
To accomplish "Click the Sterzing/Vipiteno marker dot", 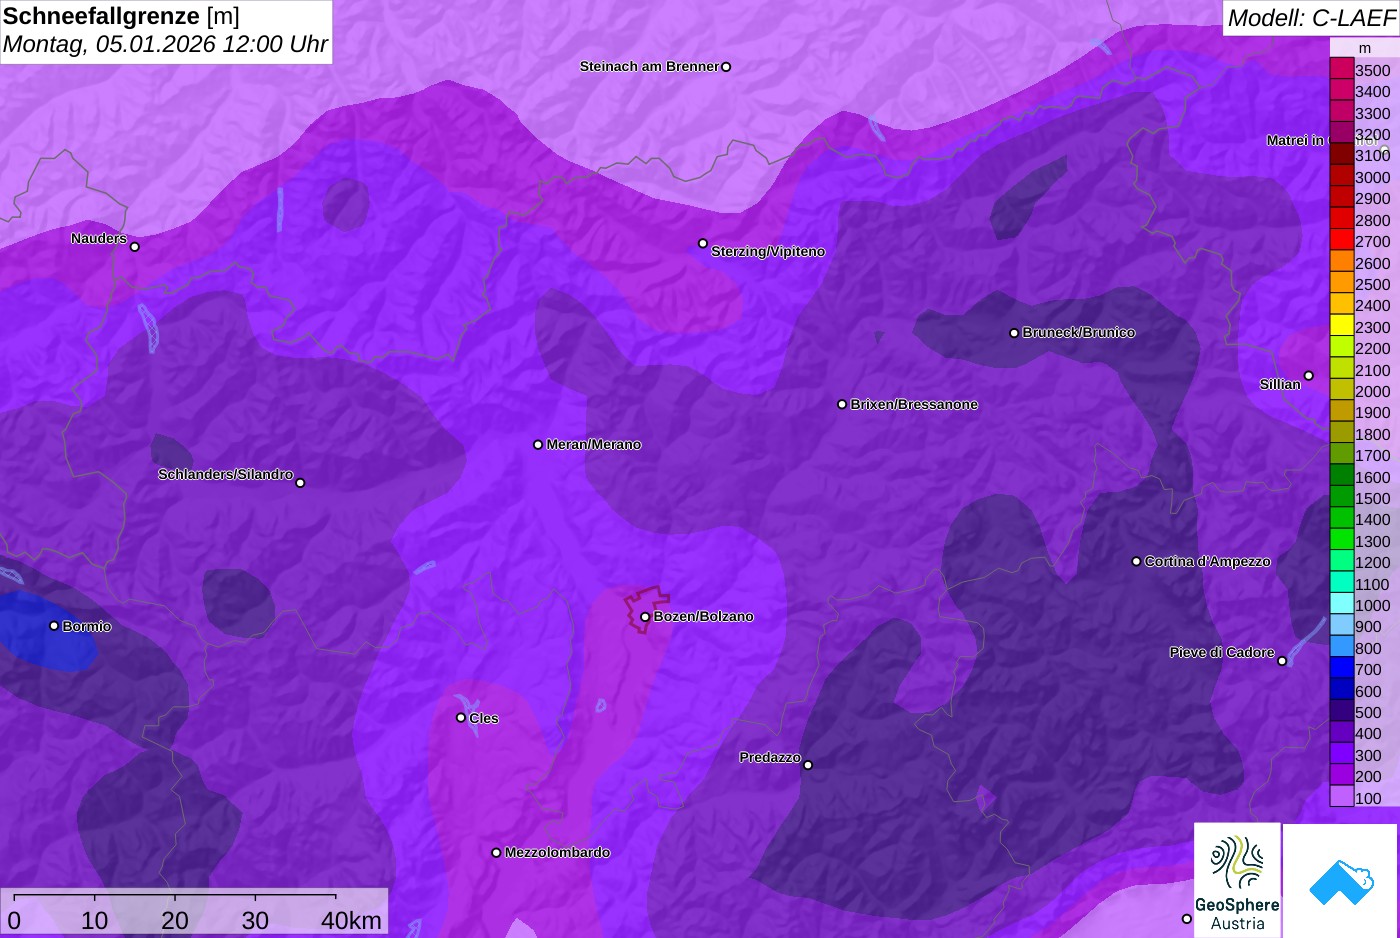I will [x=703, y=243].
